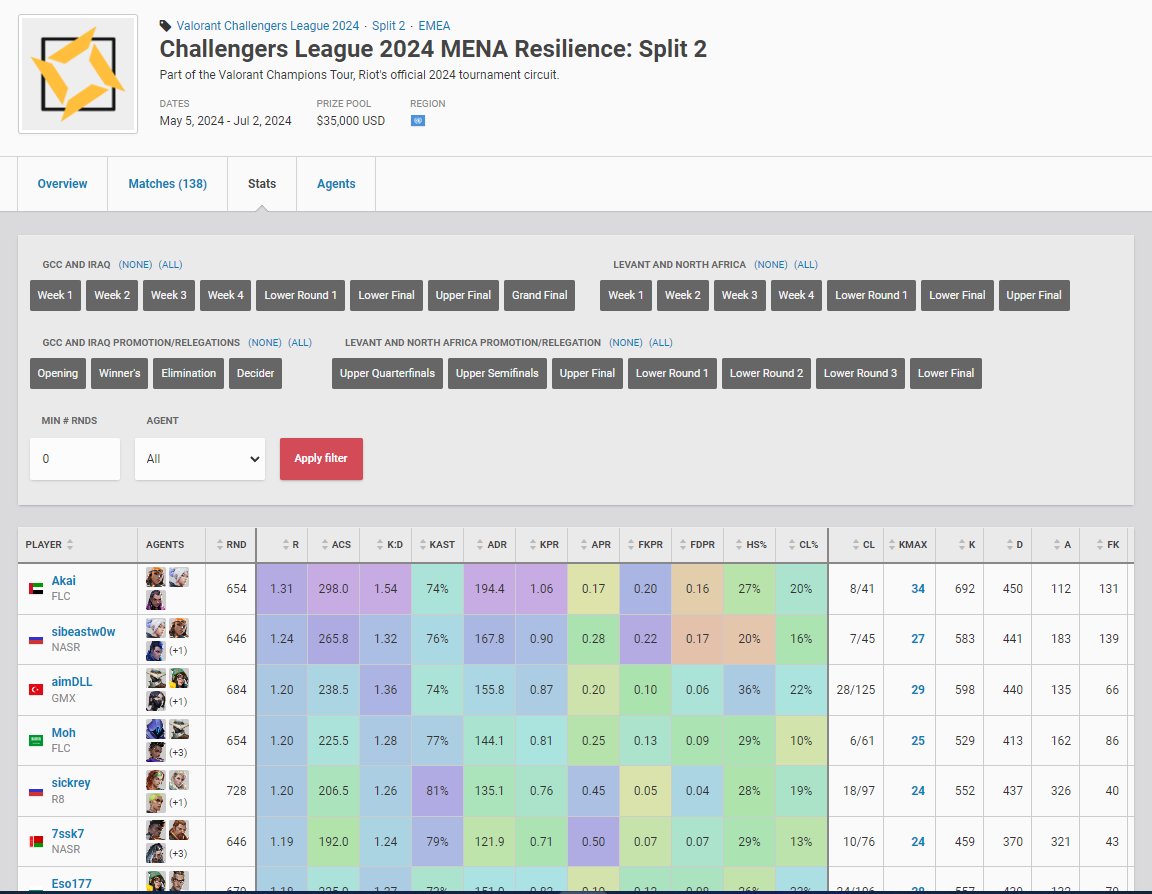Screen dimensions: 1152x894
Task: Click aimDLL's first agent portrait
Action: coord(155,677)
